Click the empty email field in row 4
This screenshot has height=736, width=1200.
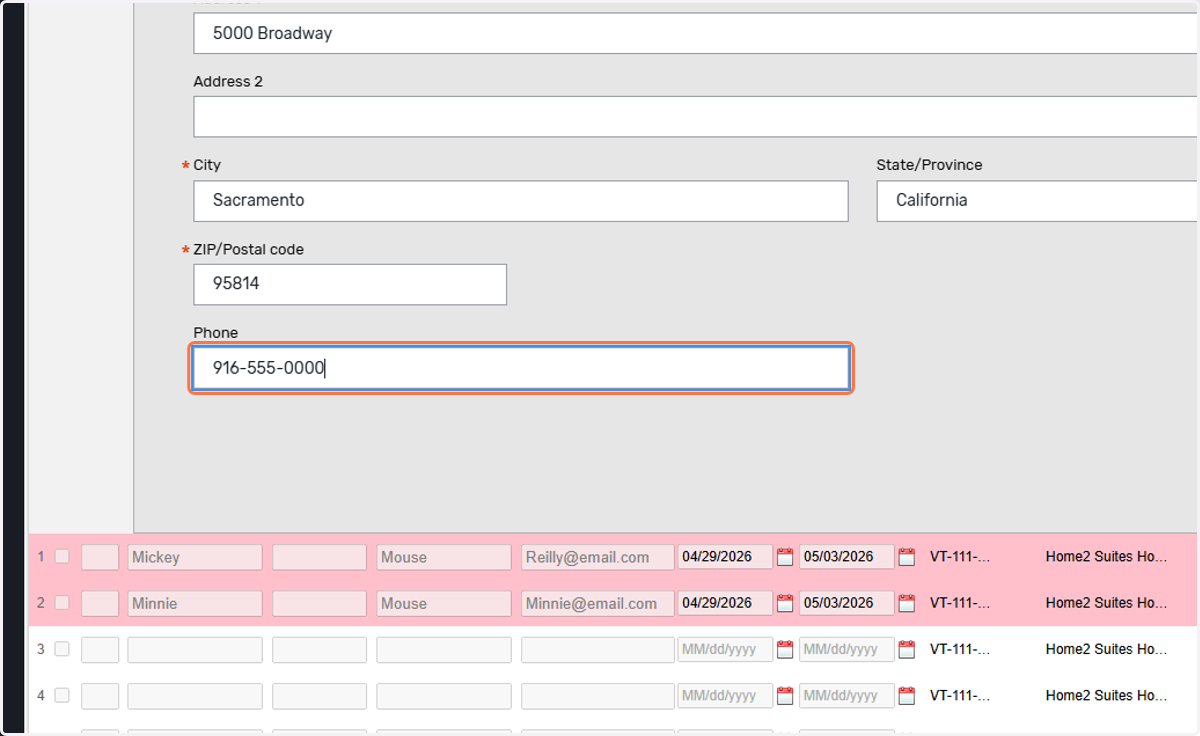point(598,695)
